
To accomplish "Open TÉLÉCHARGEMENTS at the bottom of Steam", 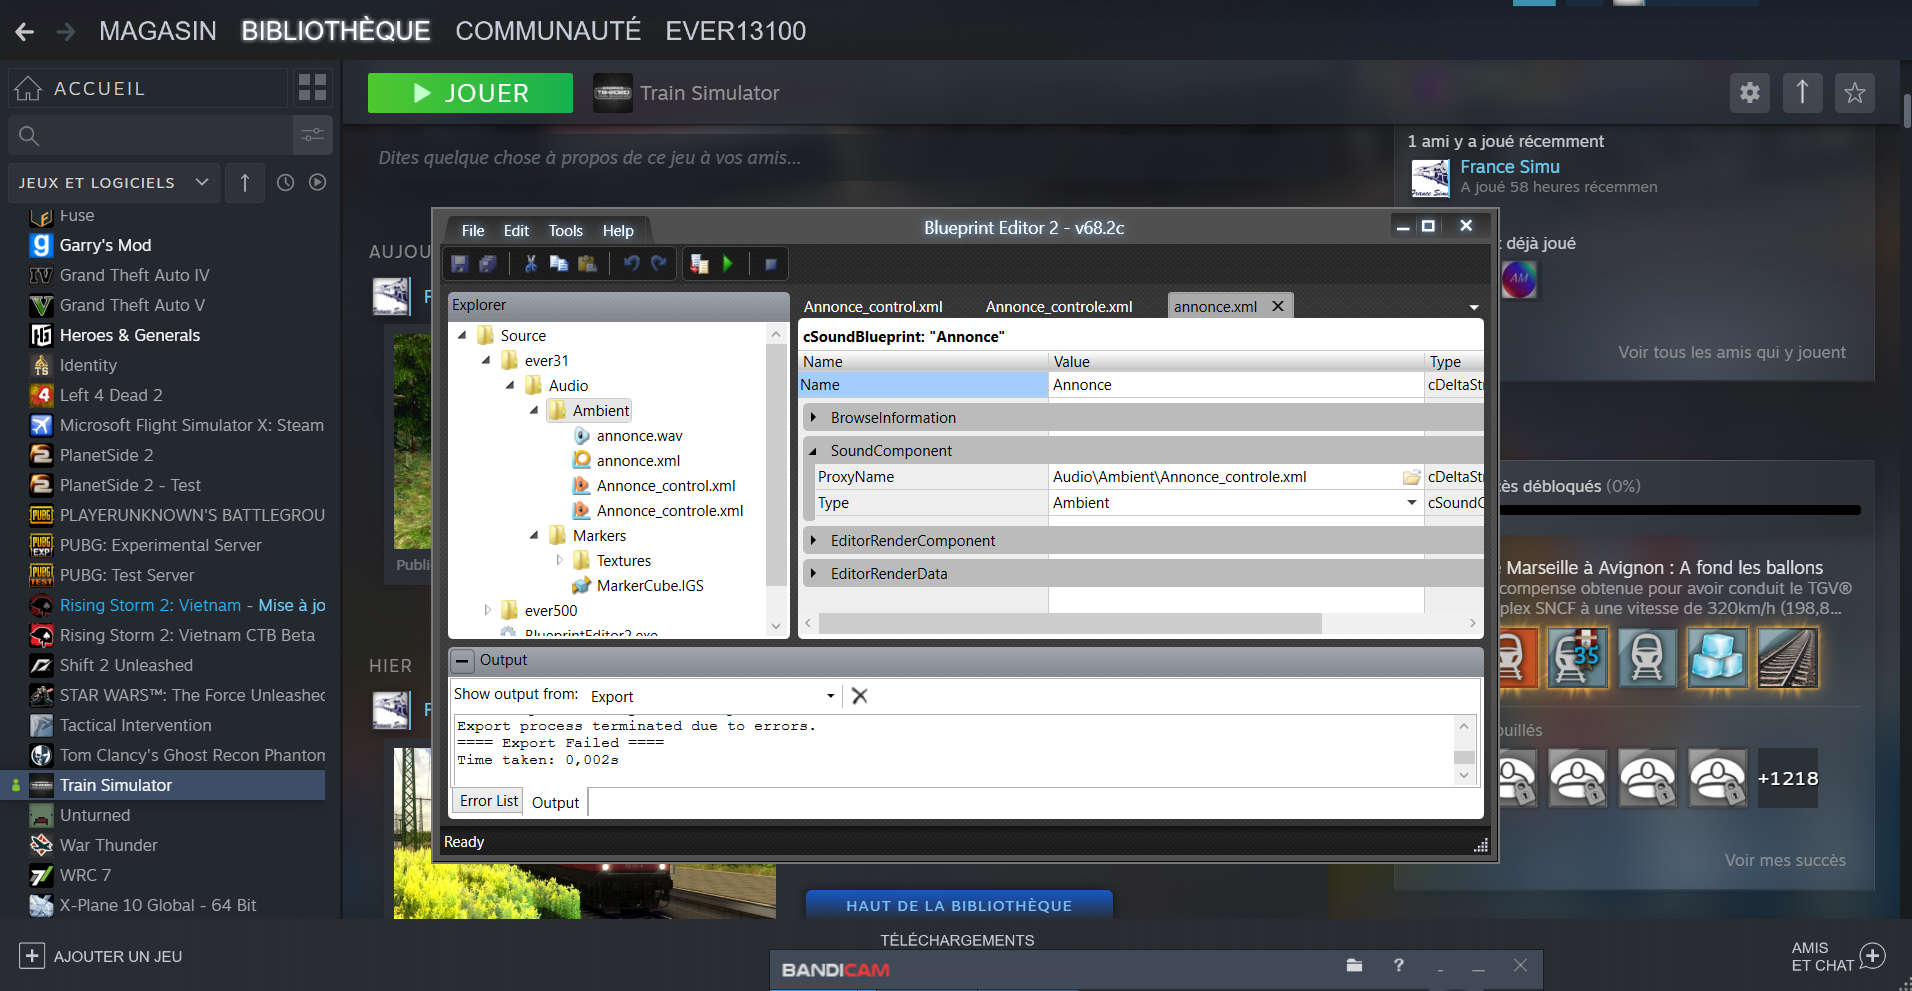I will click(x=957, y=940).
